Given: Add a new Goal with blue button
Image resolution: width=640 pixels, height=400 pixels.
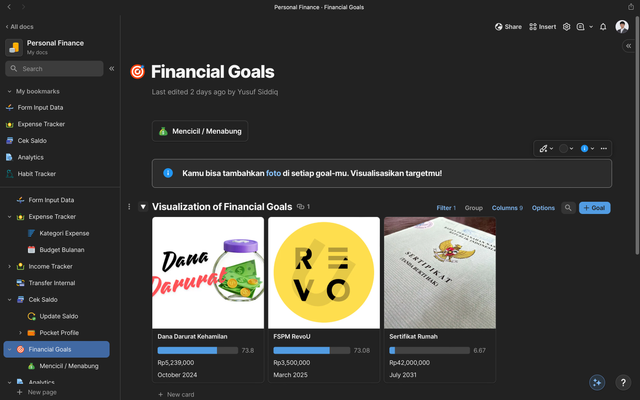Looking at the screenshot, I should pos(595,208).
